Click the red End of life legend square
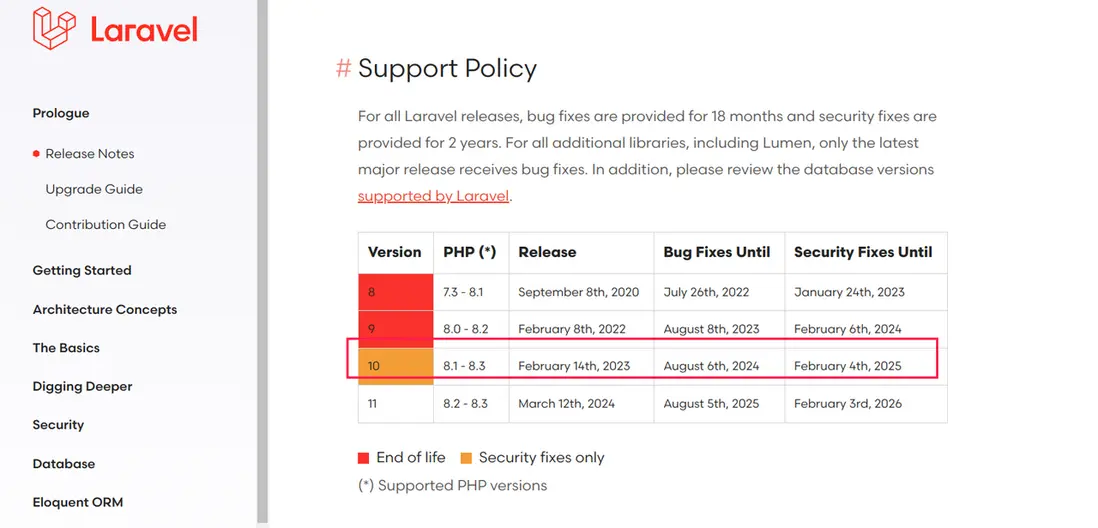The image size is (1098, 528). click(364, 458)
